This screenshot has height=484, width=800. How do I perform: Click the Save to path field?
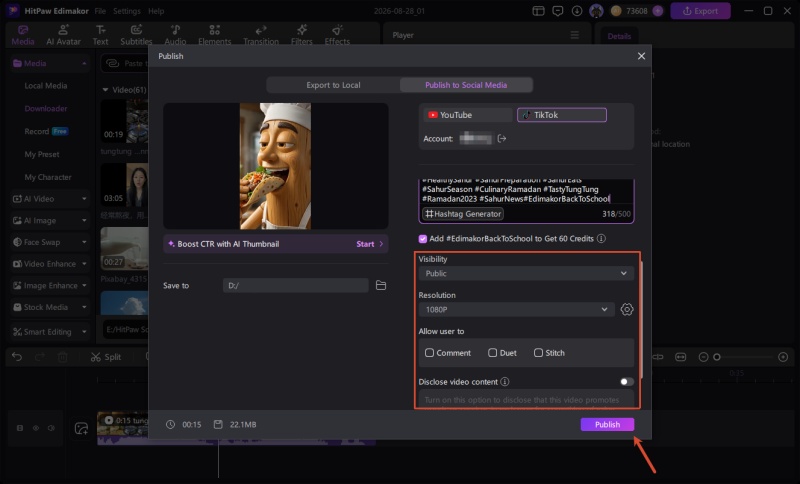[x=295, y=285]
